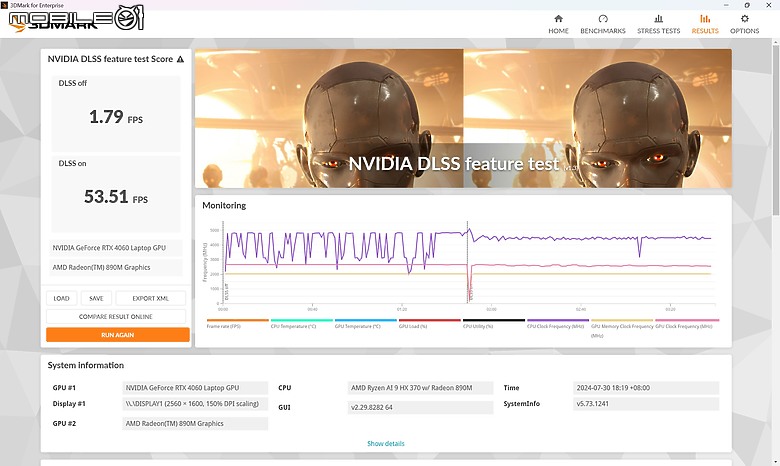Screen dimensions: 780x466
Task: Go to the Benchmarks section
Action: pyautogui.click(x=603, y=24)
